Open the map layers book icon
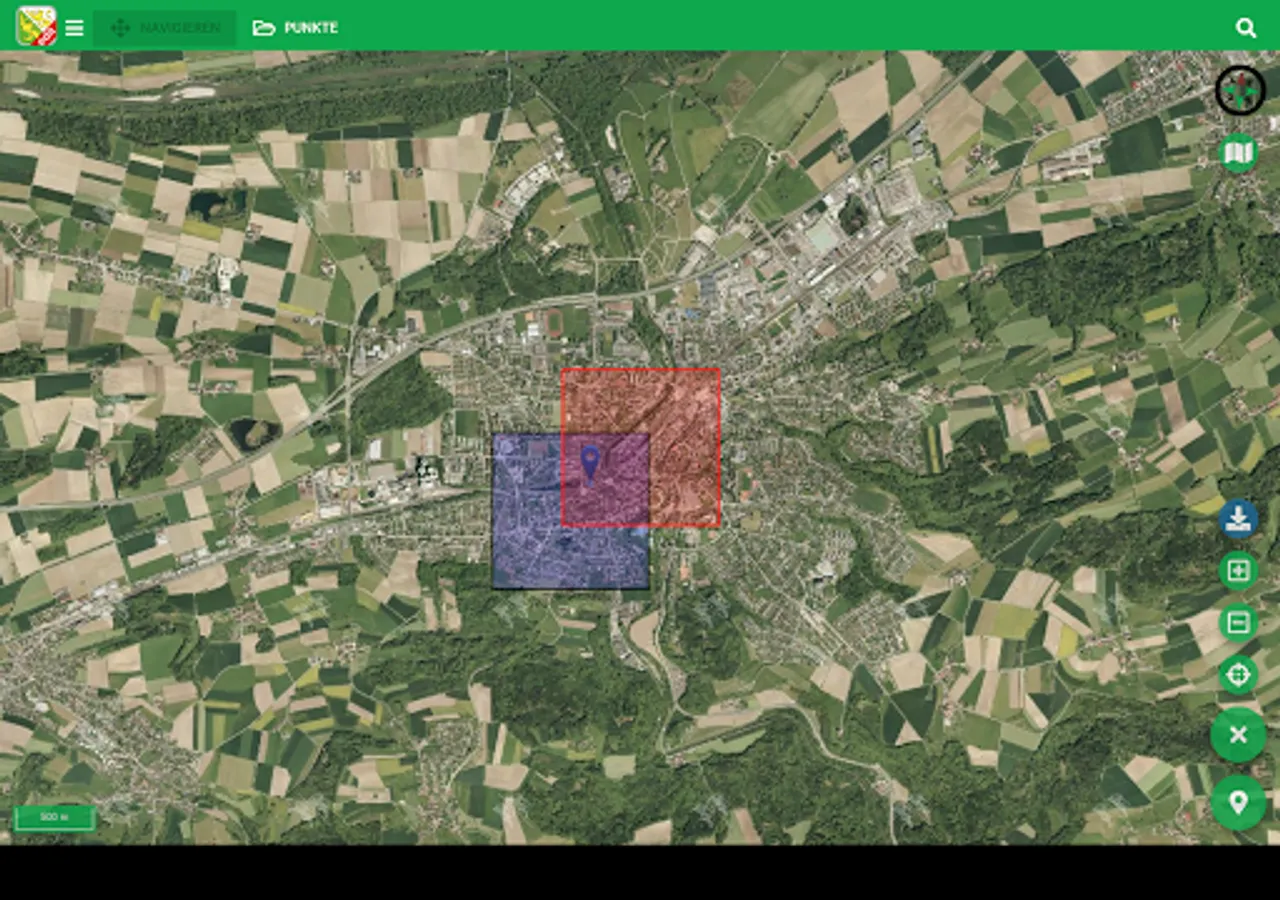 pyautogui.click(x=1239, y=153)
